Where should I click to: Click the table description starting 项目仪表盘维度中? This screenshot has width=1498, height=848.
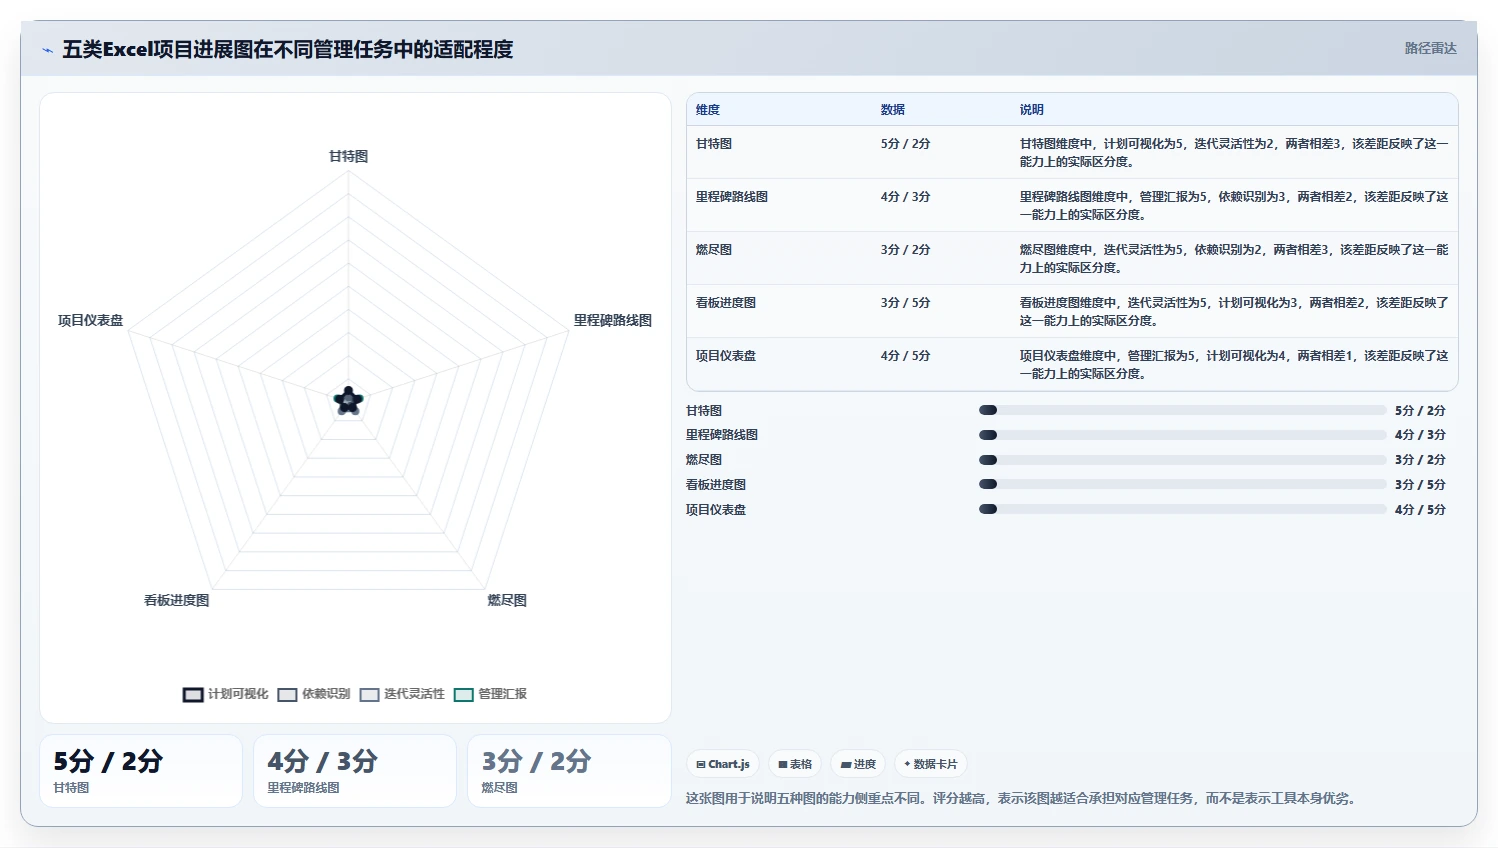1234,365
